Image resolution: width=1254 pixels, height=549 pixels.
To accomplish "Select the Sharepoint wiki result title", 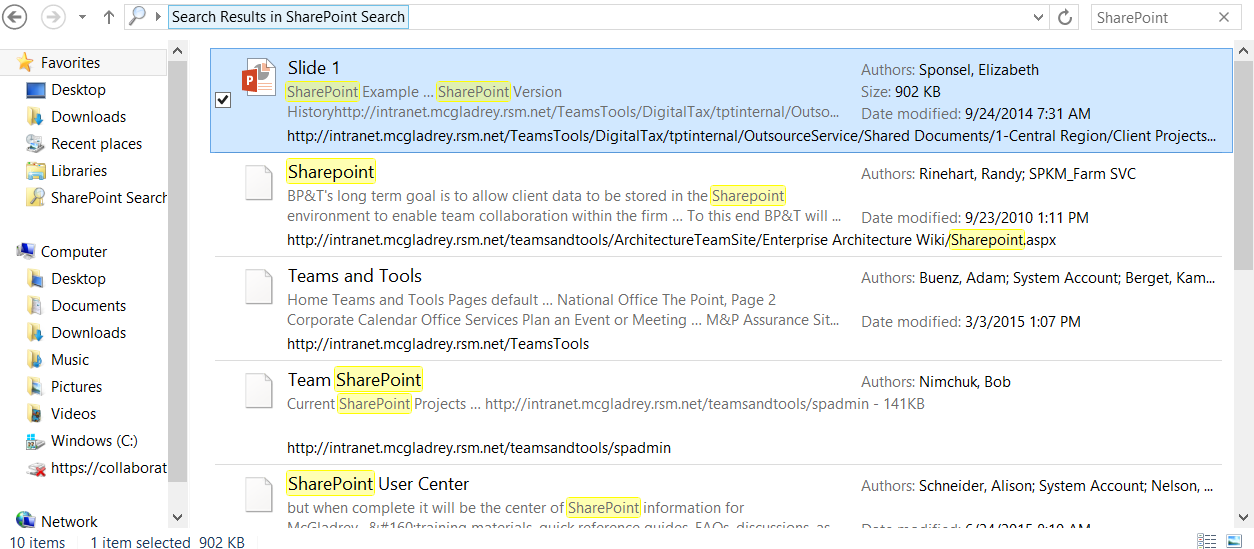I will pos(331,172).
